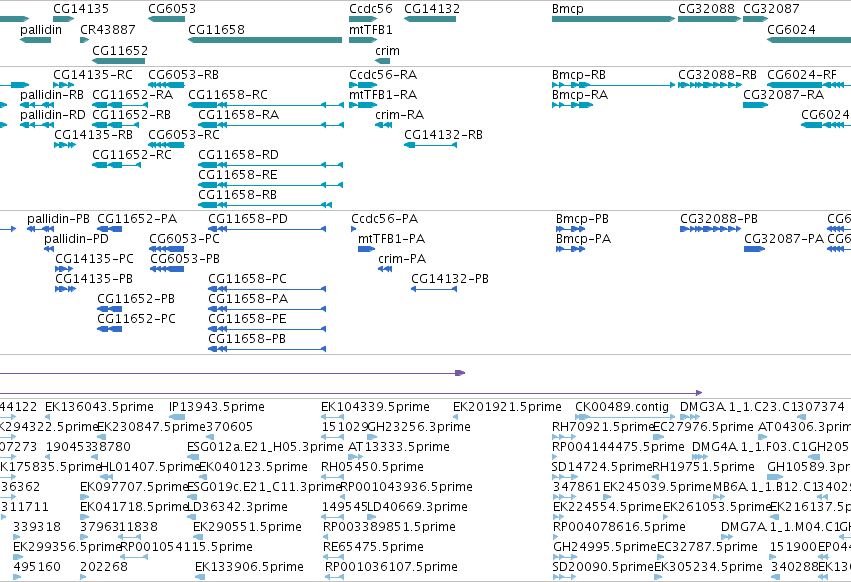
Task: Select the CG14132-RB transcript label
Action: click(443, 135)
